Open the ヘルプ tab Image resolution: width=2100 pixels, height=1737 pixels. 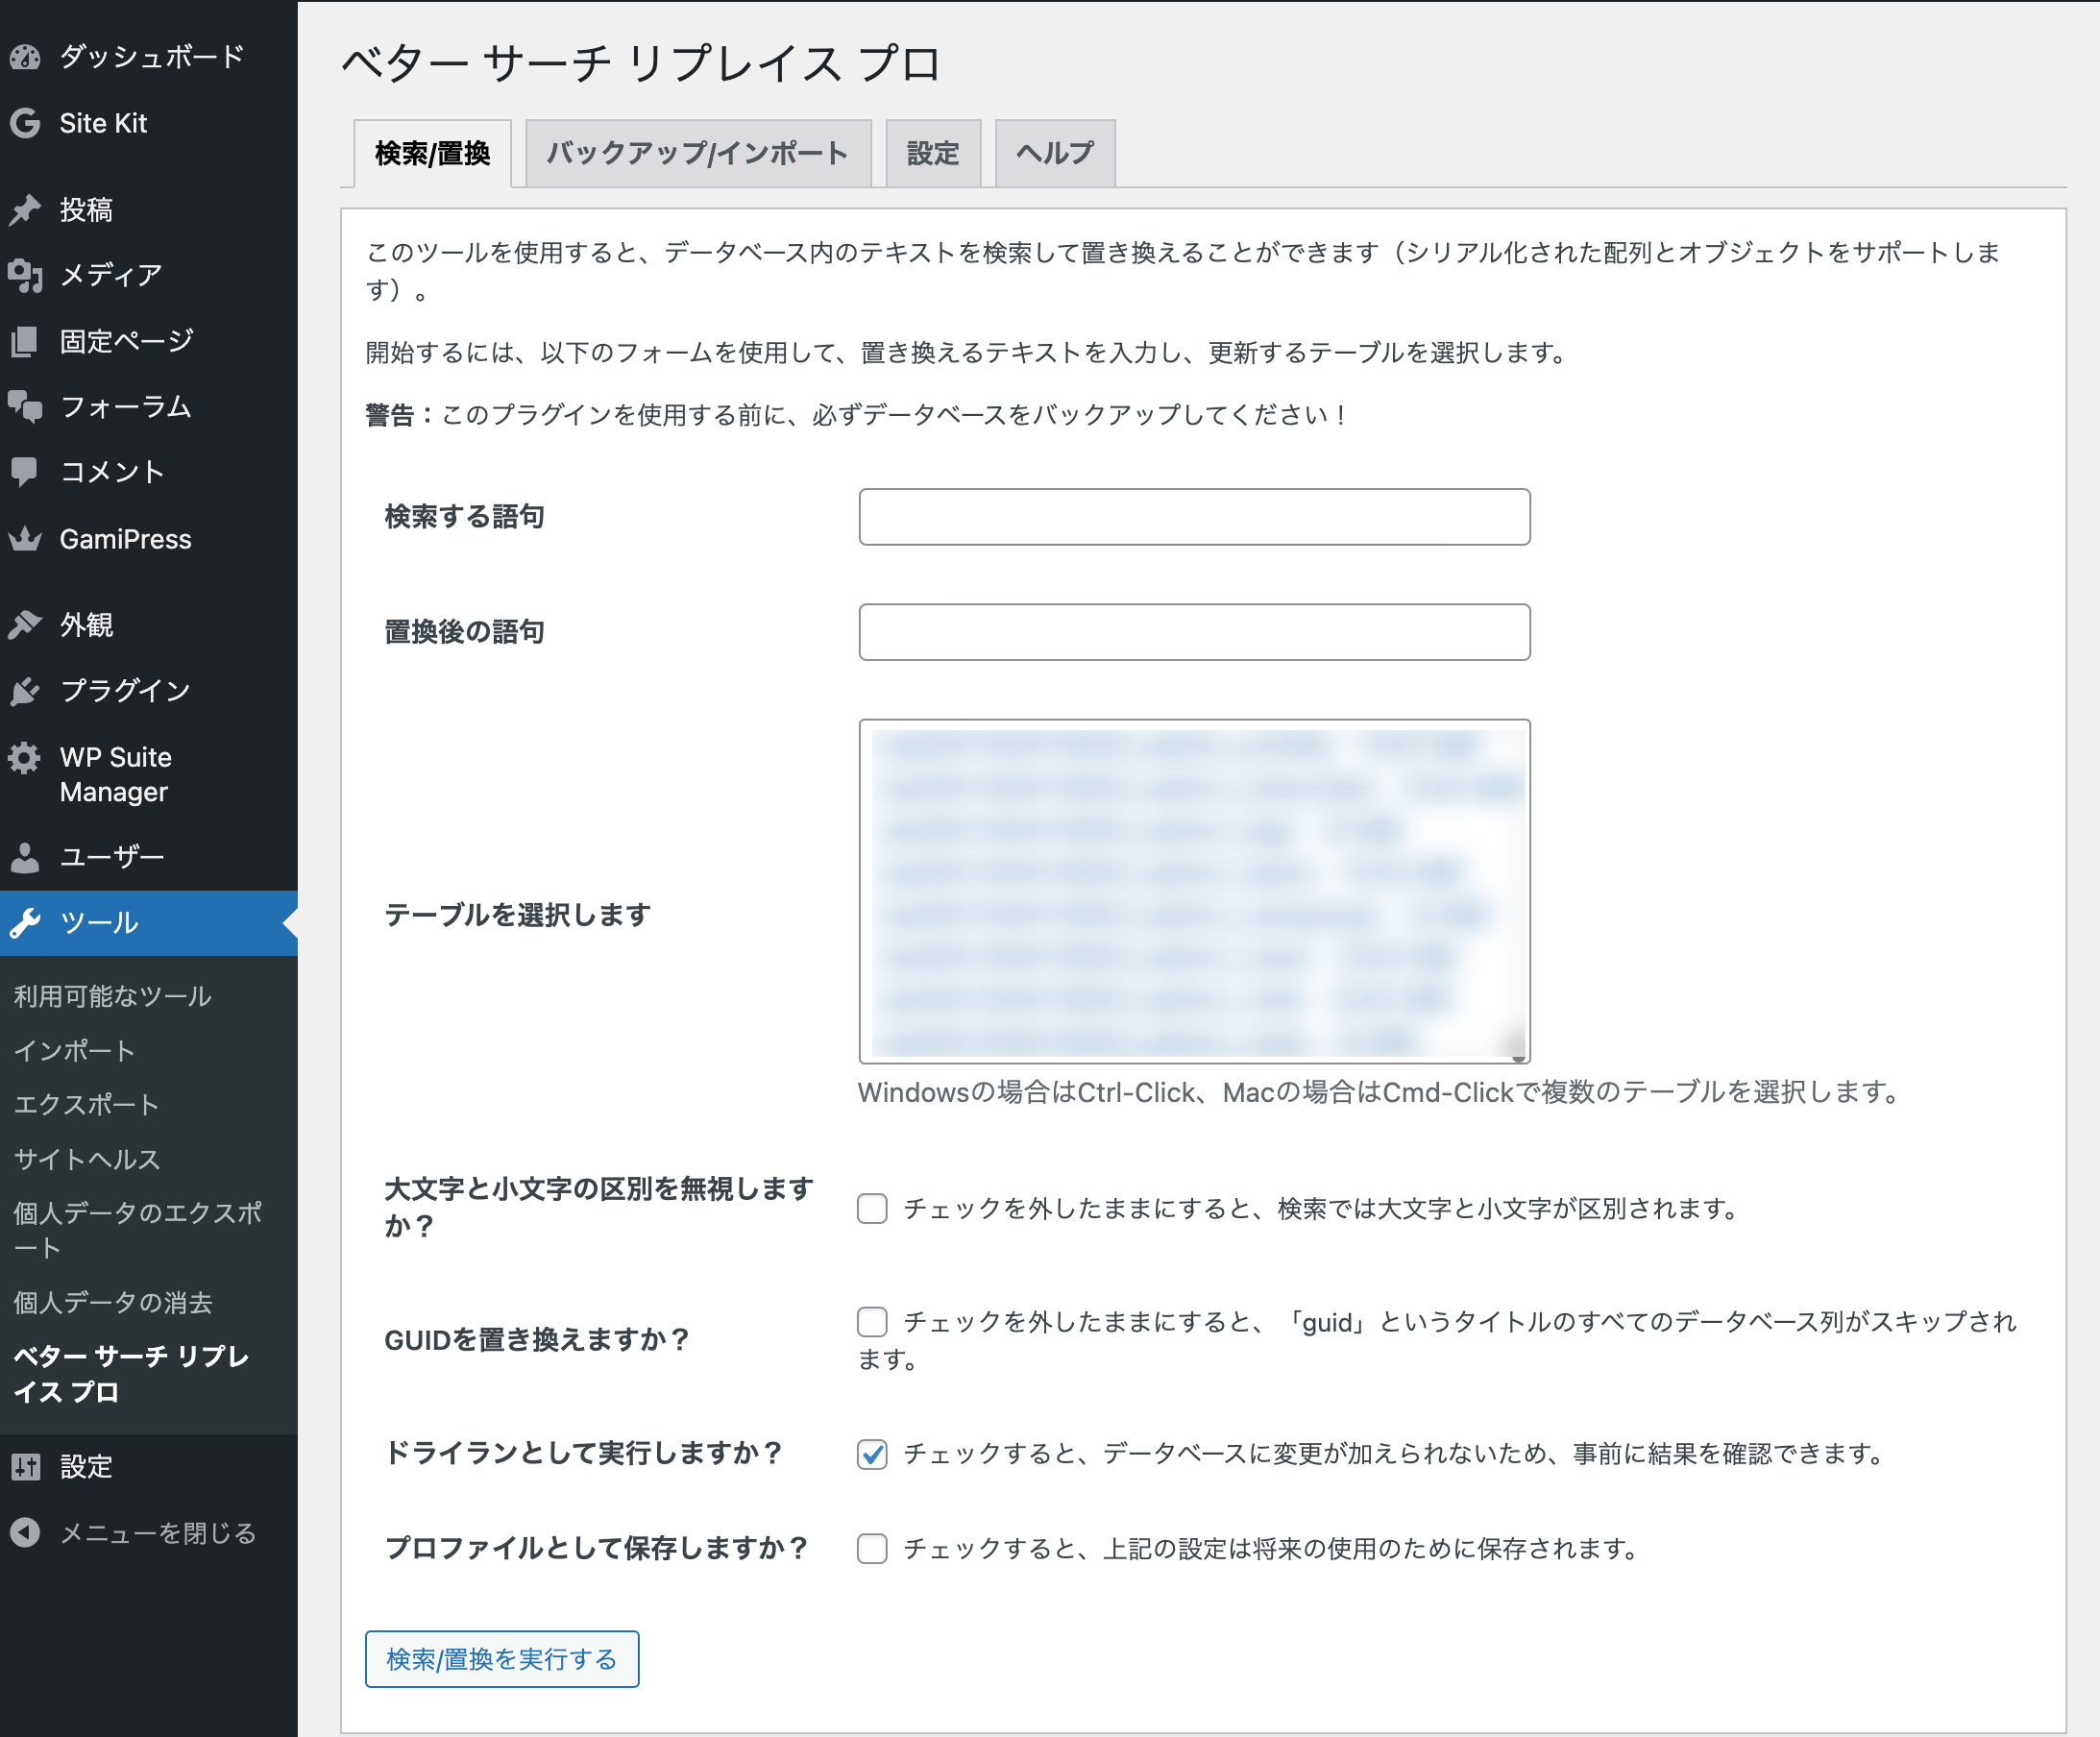1055,153
